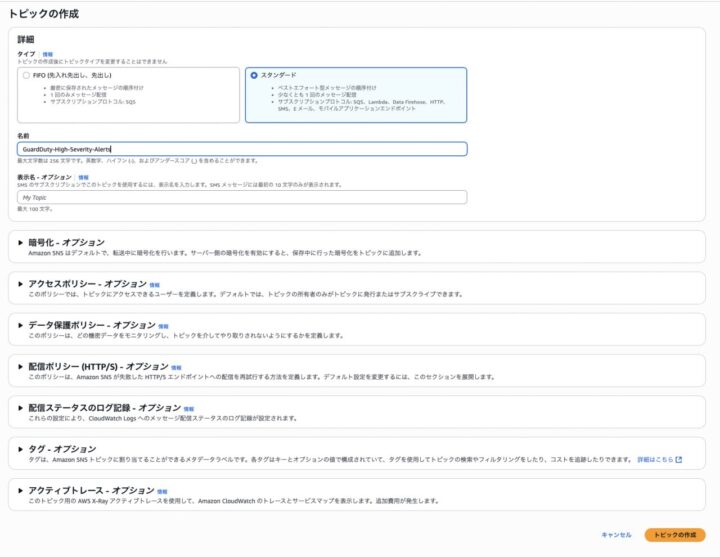The image size is (720, 557).
Task: Open the 詳細はこちら external link
Action: (659, 460)
